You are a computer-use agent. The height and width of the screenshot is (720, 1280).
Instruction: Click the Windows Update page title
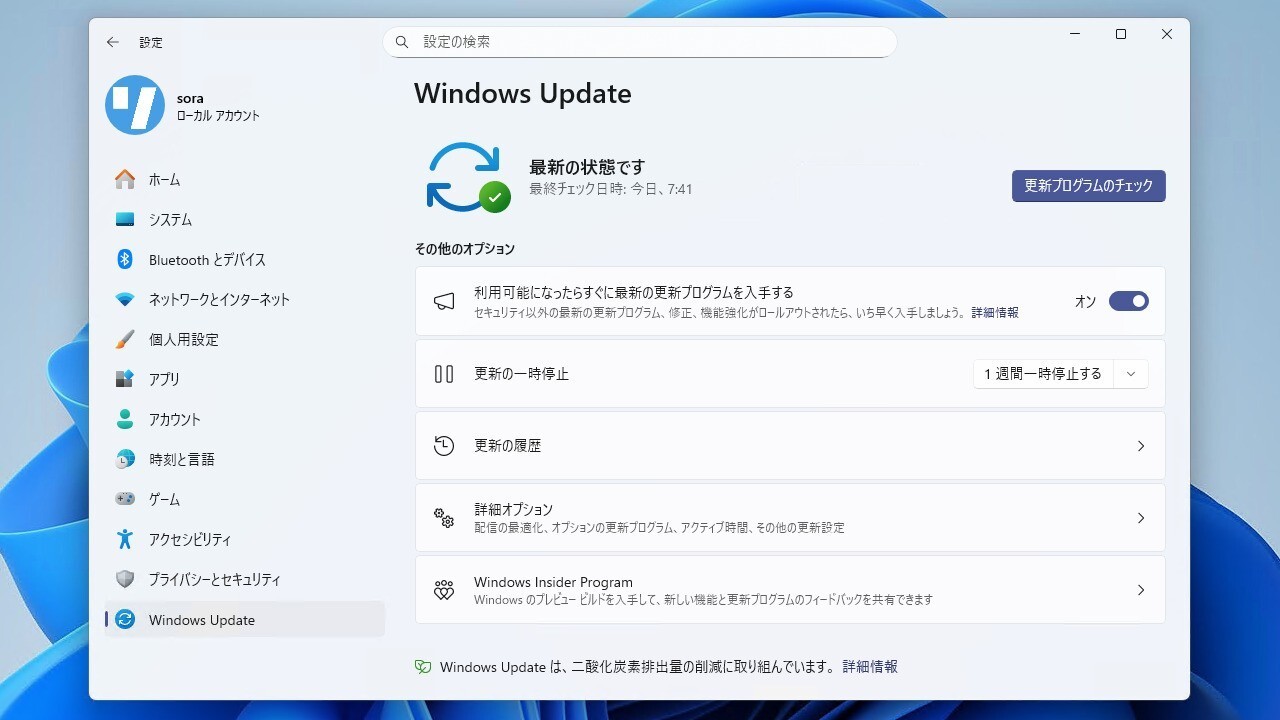523,93
